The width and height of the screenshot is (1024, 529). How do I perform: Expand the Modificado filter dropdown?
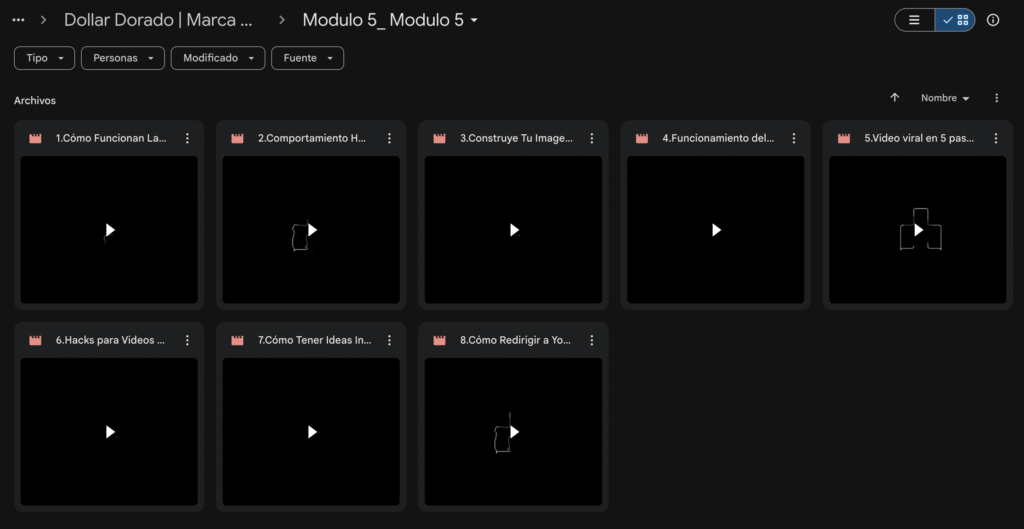[218, 58]
